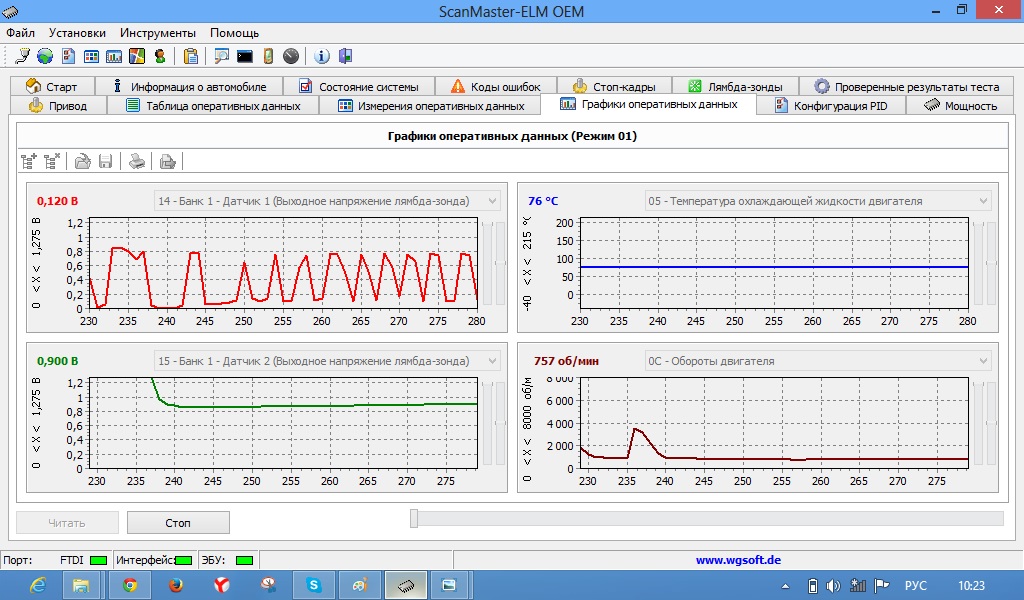Click the add PID tree icon
1024x600 pixels.
pyautogui.click(x=29, y=160)
